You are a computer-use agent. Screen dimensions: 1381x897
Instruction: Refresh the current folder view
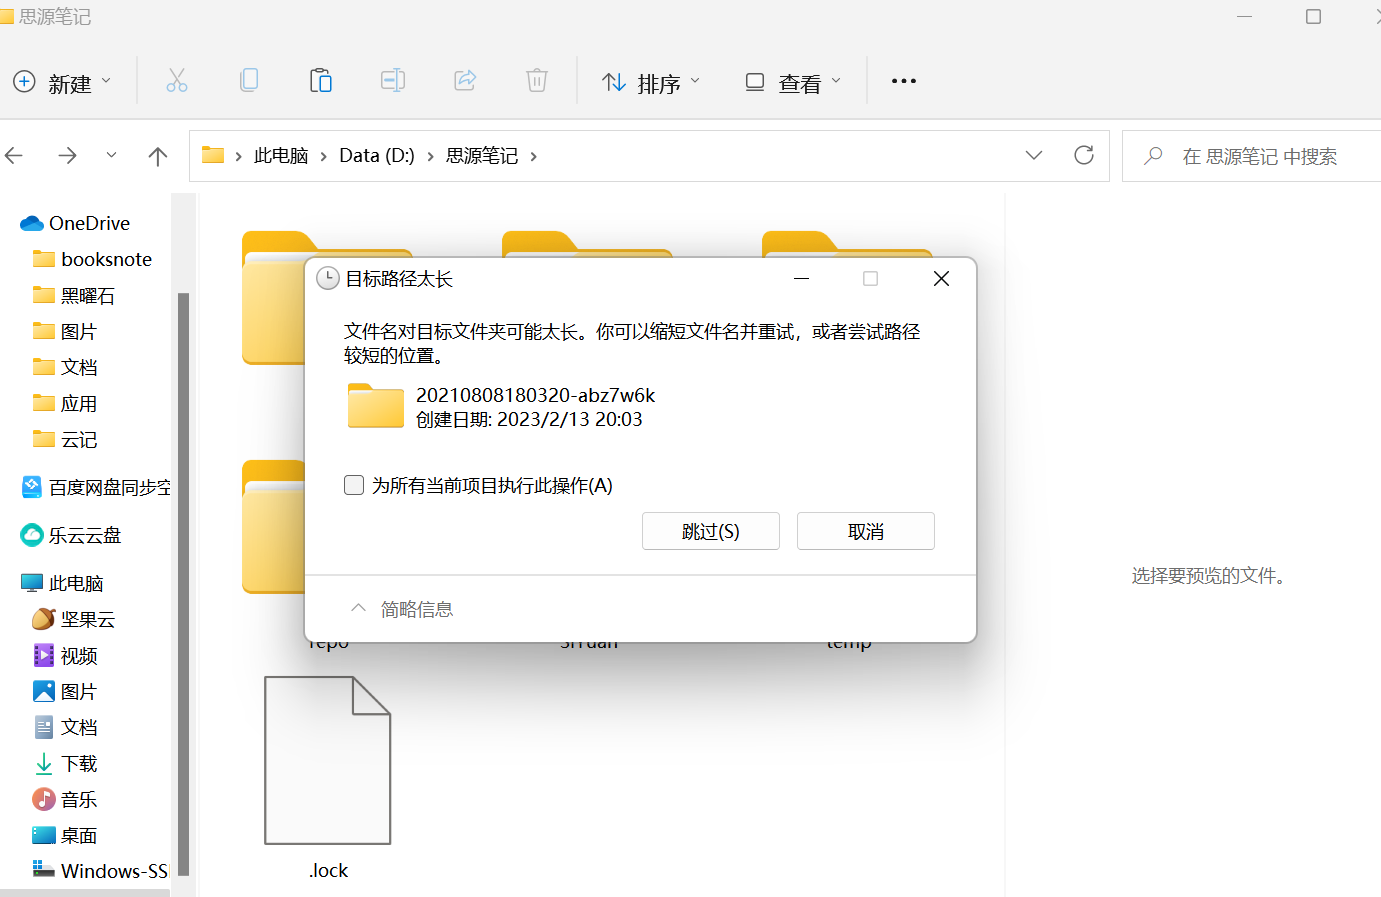[1083, 156]
